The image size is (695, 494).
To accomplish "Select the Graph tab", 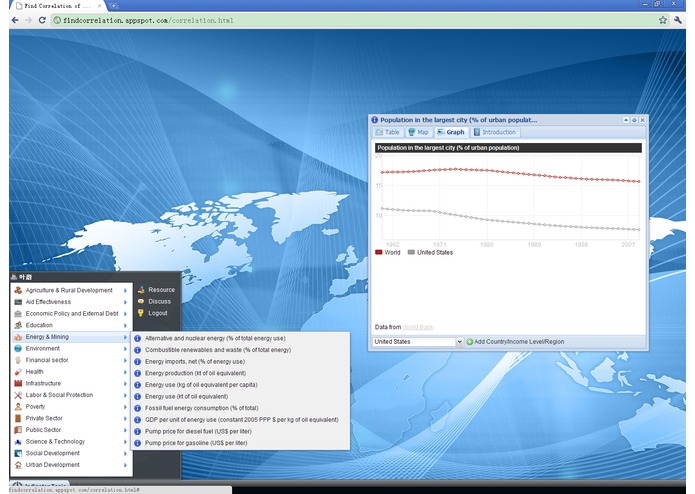I will click(451, 132).
